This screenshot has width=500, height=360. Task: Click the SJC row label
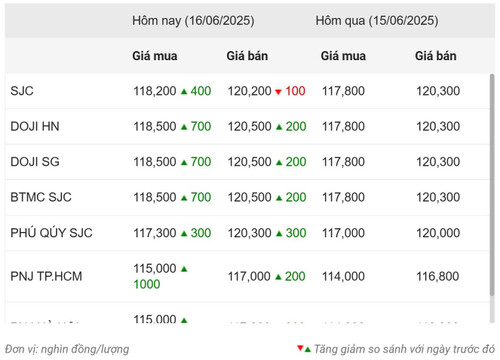coord(22,91)
